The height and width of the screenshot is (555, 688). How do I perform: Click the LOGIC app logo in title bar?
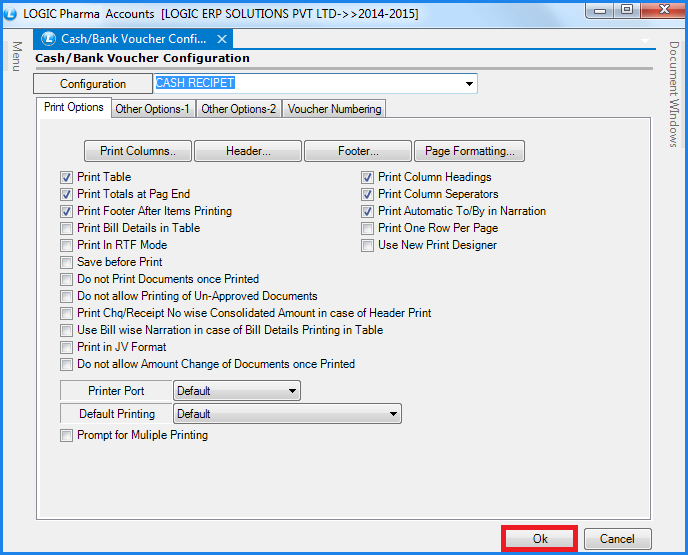tap(10, 14)
